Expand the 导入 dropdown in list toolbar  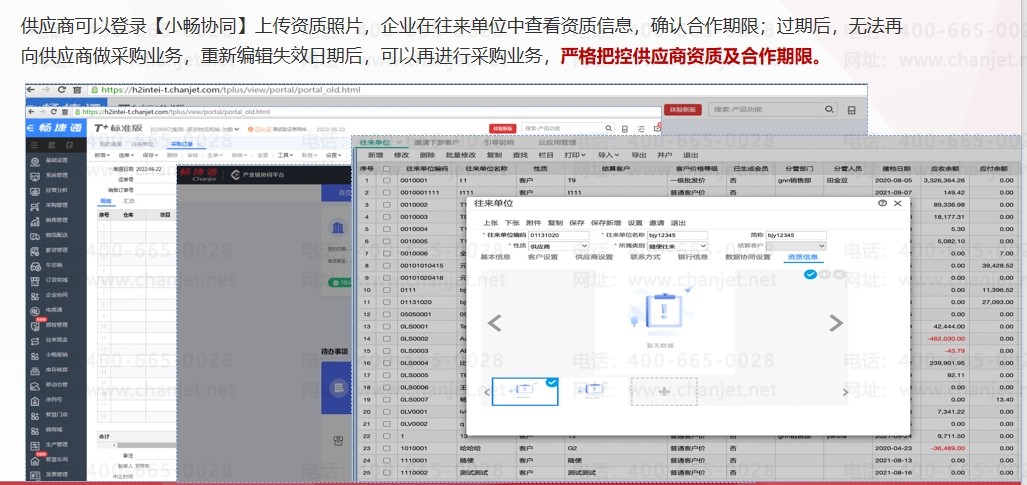[608, 155]
